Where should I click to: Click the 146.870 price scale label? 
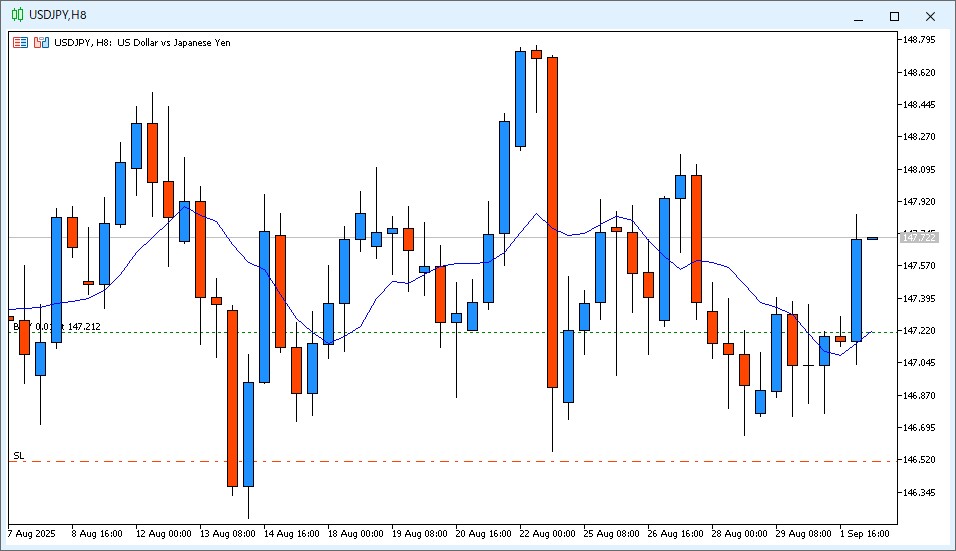click(x=919, y=396)
